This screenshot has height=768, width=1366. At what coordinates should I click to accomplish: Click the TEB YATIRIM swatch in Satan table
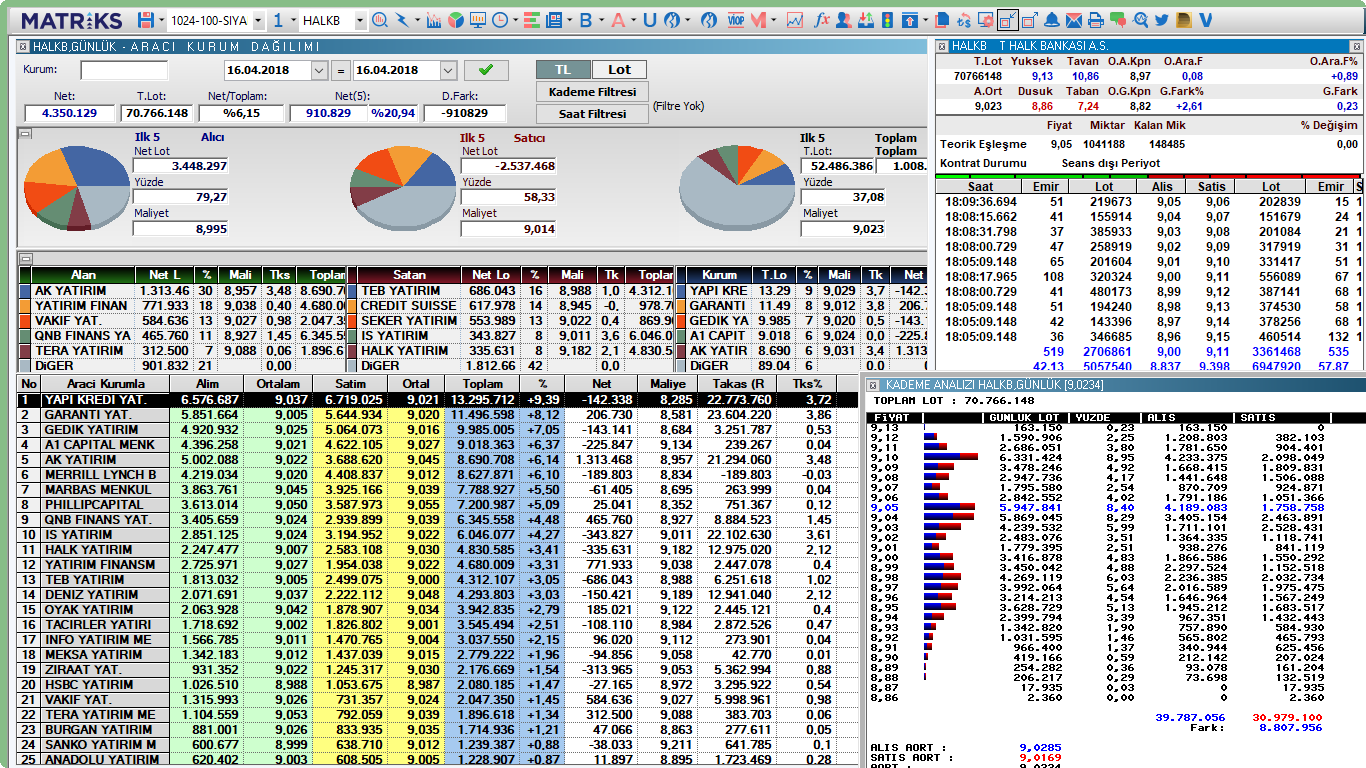[x=353, y=291]
